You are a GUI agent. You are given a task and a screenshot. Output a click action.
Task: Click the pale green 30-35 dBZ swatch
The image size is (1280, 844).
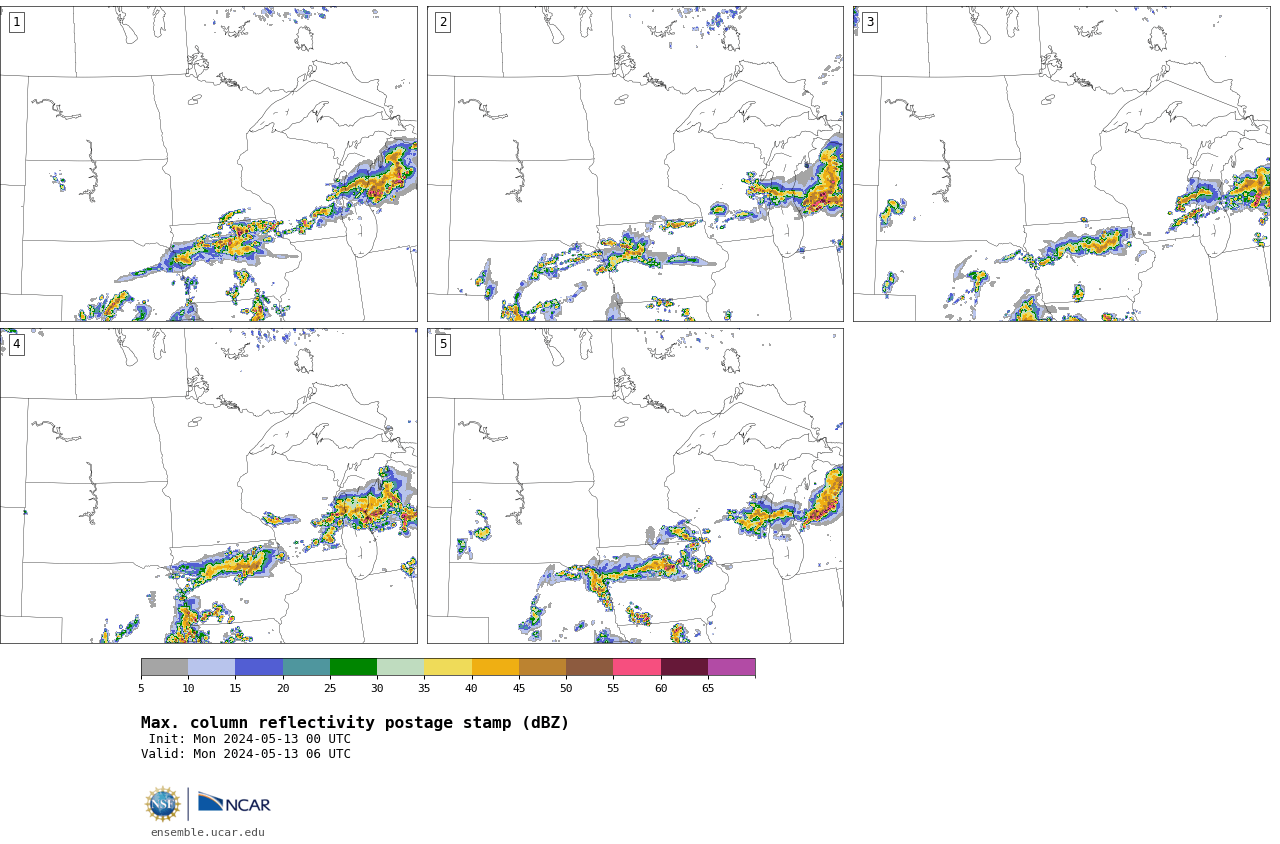pos(400,667)
